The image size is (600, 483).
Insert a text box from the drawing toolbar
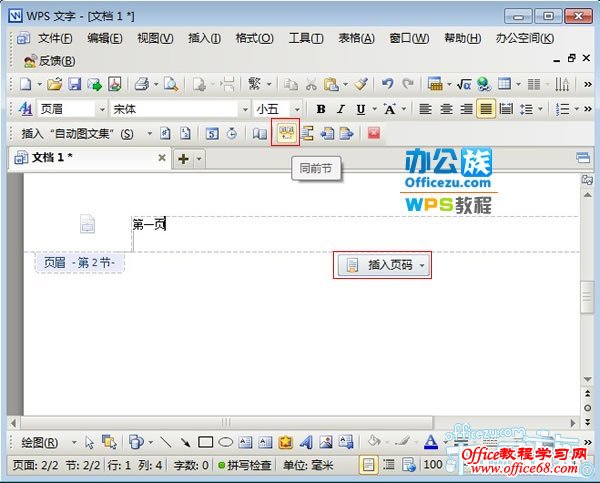[x=245, y=442]
